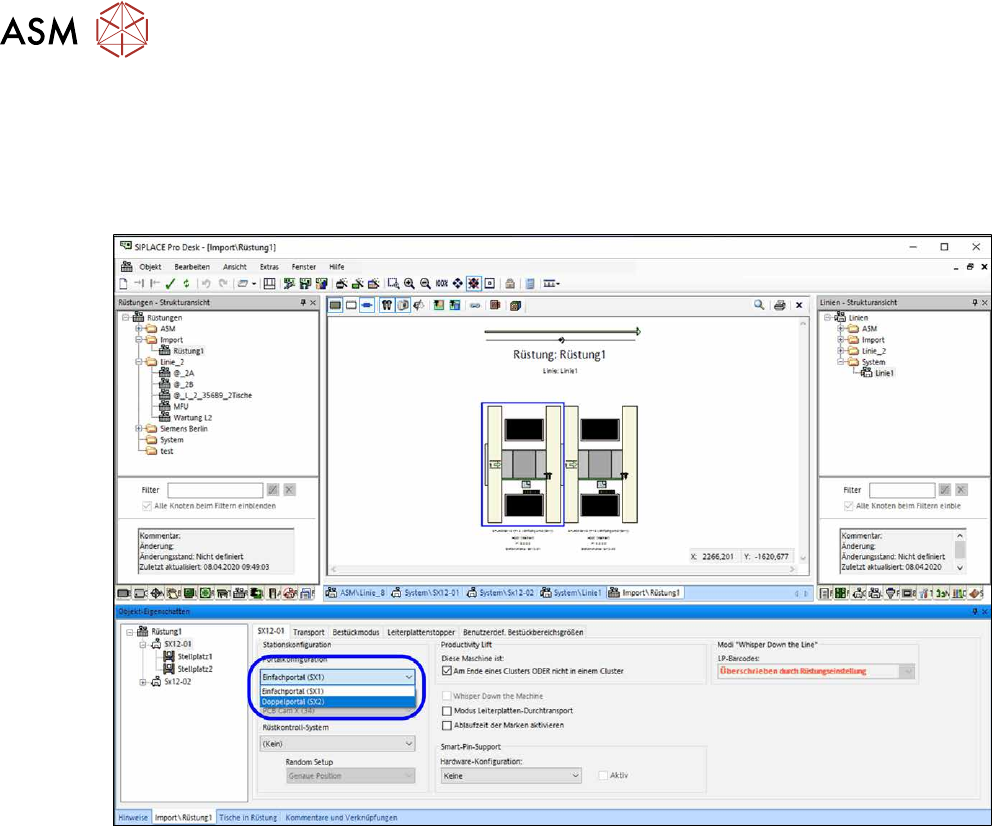
Task: Switch to System\SX12-01 document tab
Action: pyautogui.click(x=425, y=593)
